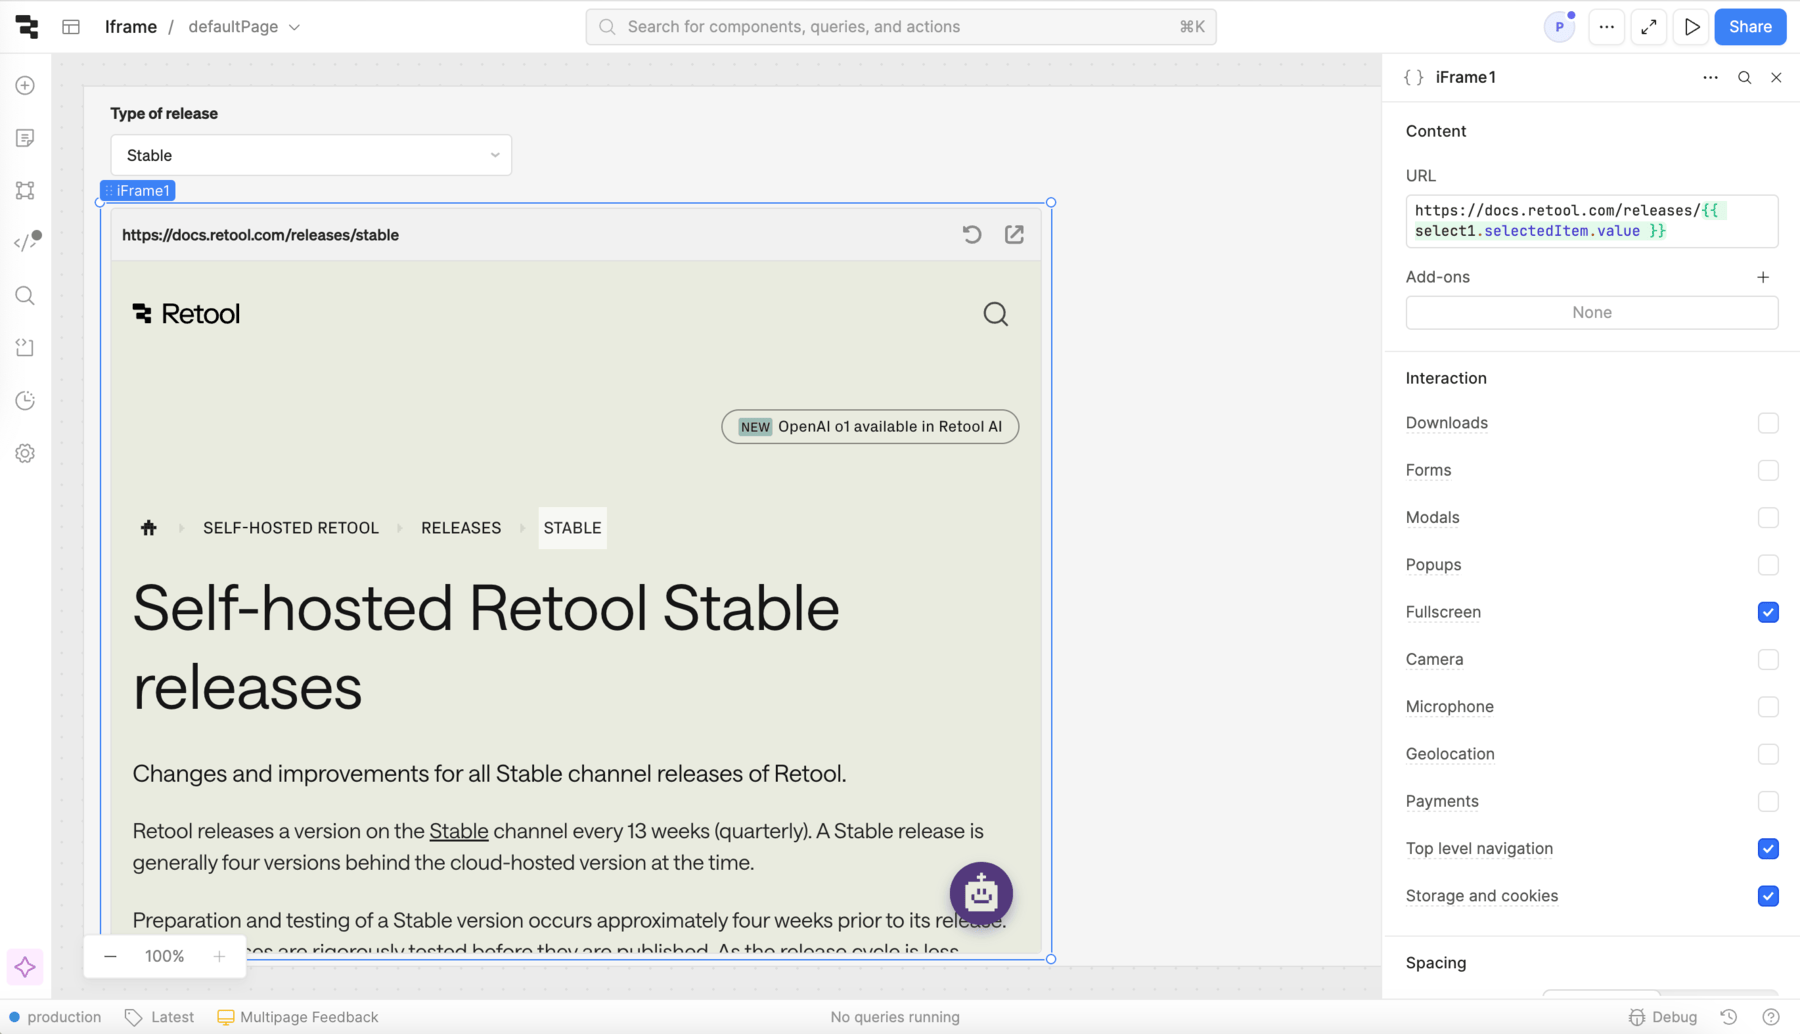Uncheck Top level navigation checkbox
Viewport: 1800px width, 1034px height.
[1768, 849]
